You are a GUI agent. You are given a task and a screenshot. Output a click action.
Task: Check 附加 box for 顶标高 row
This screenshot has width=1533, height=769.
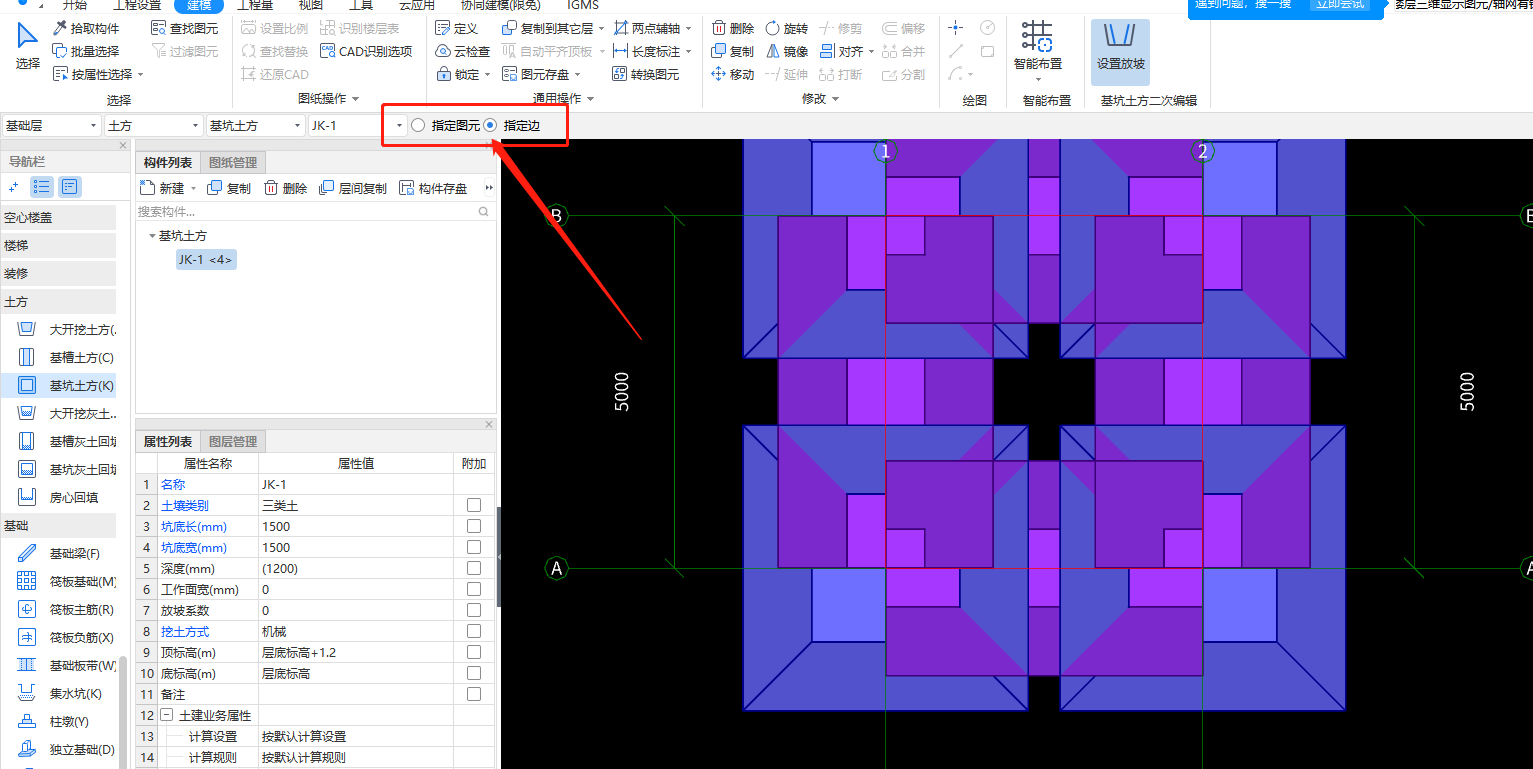474,652
